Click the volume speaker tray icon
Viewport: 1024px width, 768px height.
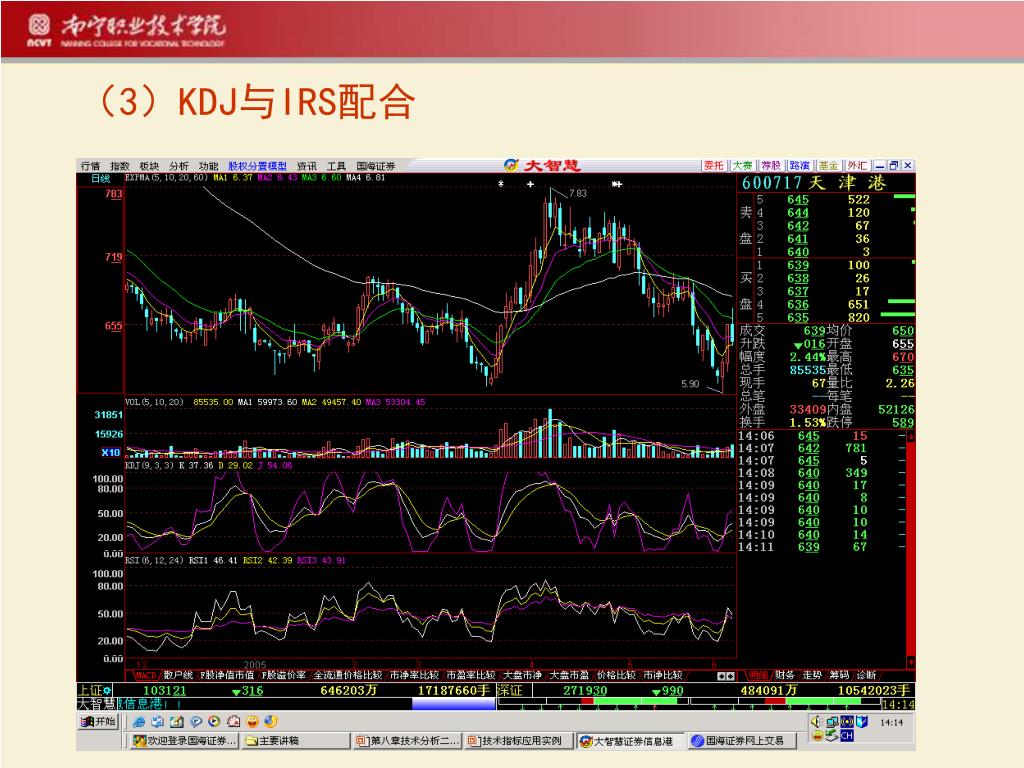tap(816, 722)
